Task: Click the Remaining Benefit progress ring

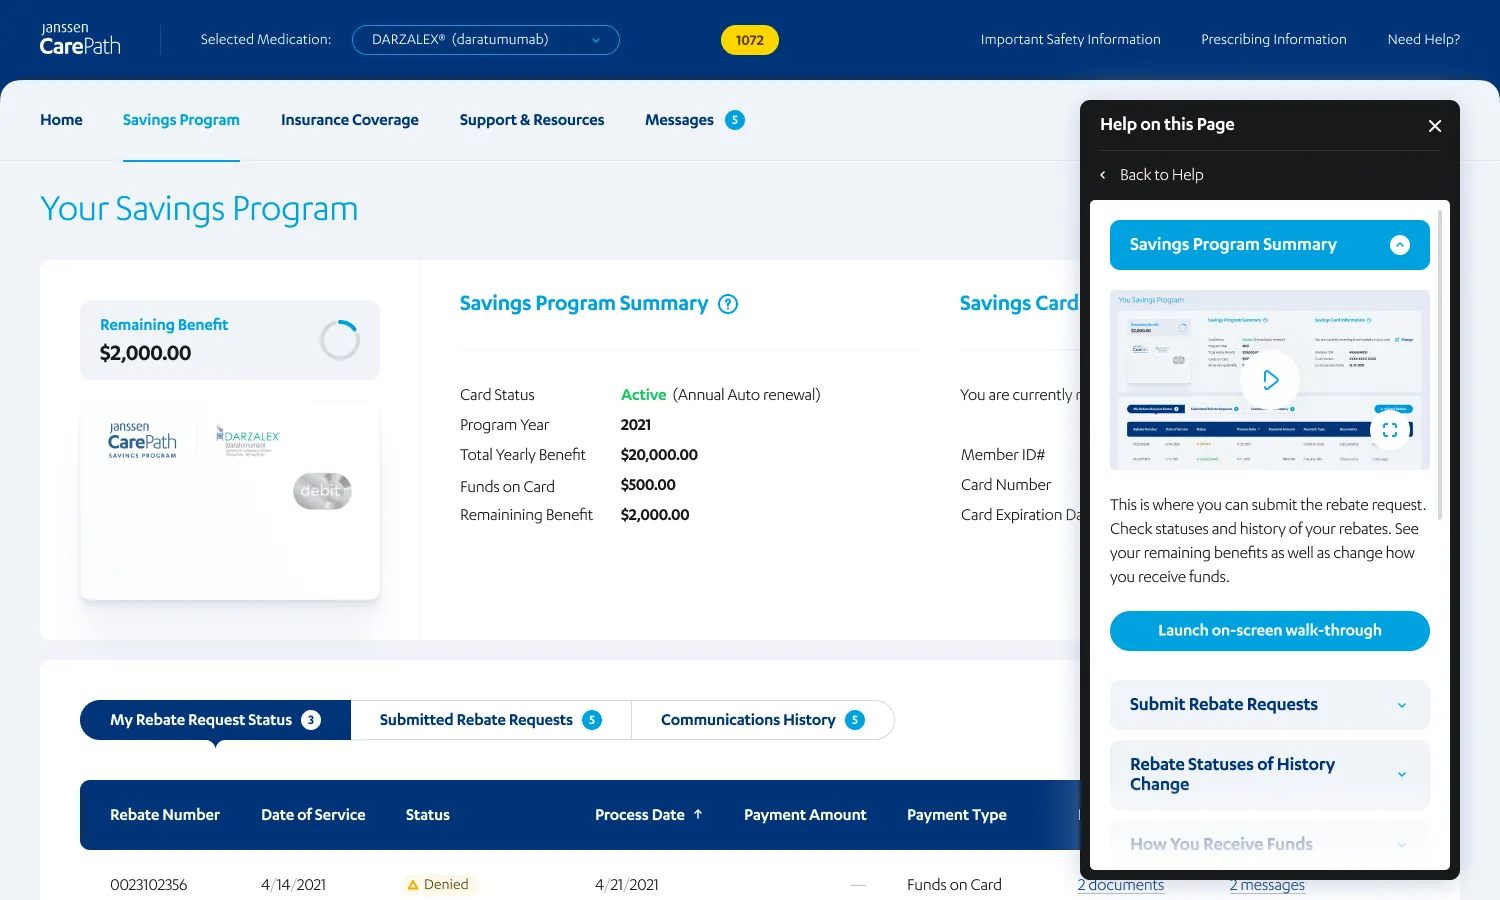Action: [x=340, y=340]
